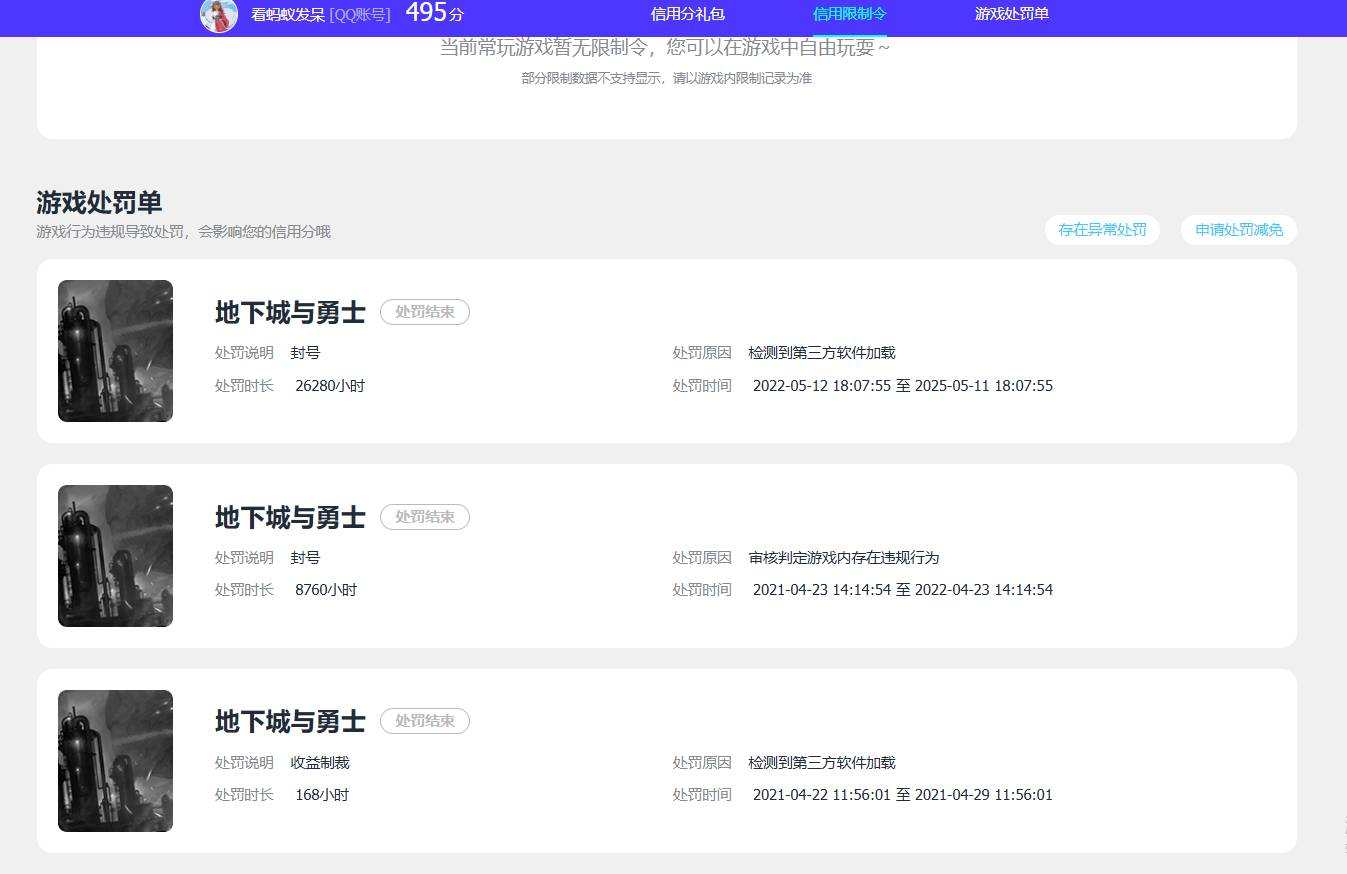The image size is (1347, 874).
Task: Select the 地下城与勇士 title on the 2021-04-22 card
Action: pyautogui.click(x=290, y=721)
